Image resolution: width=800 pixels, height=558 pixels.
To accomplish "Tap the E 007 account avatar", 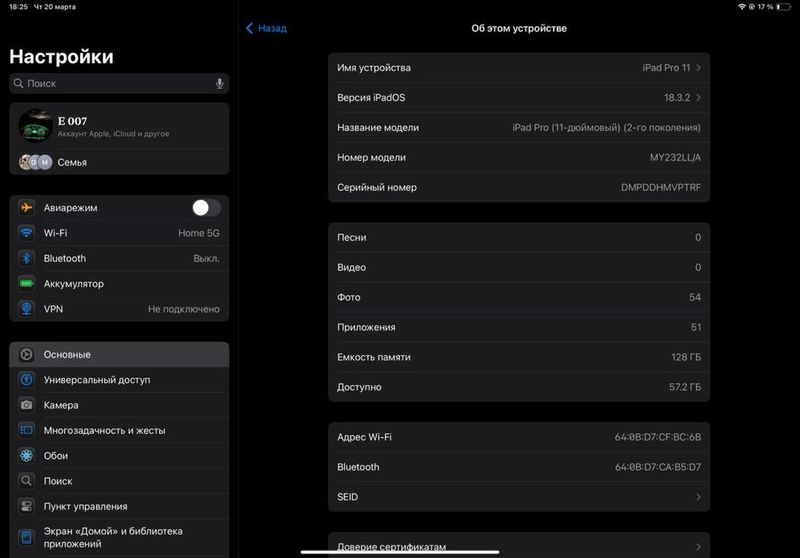I will pos(35,126).
